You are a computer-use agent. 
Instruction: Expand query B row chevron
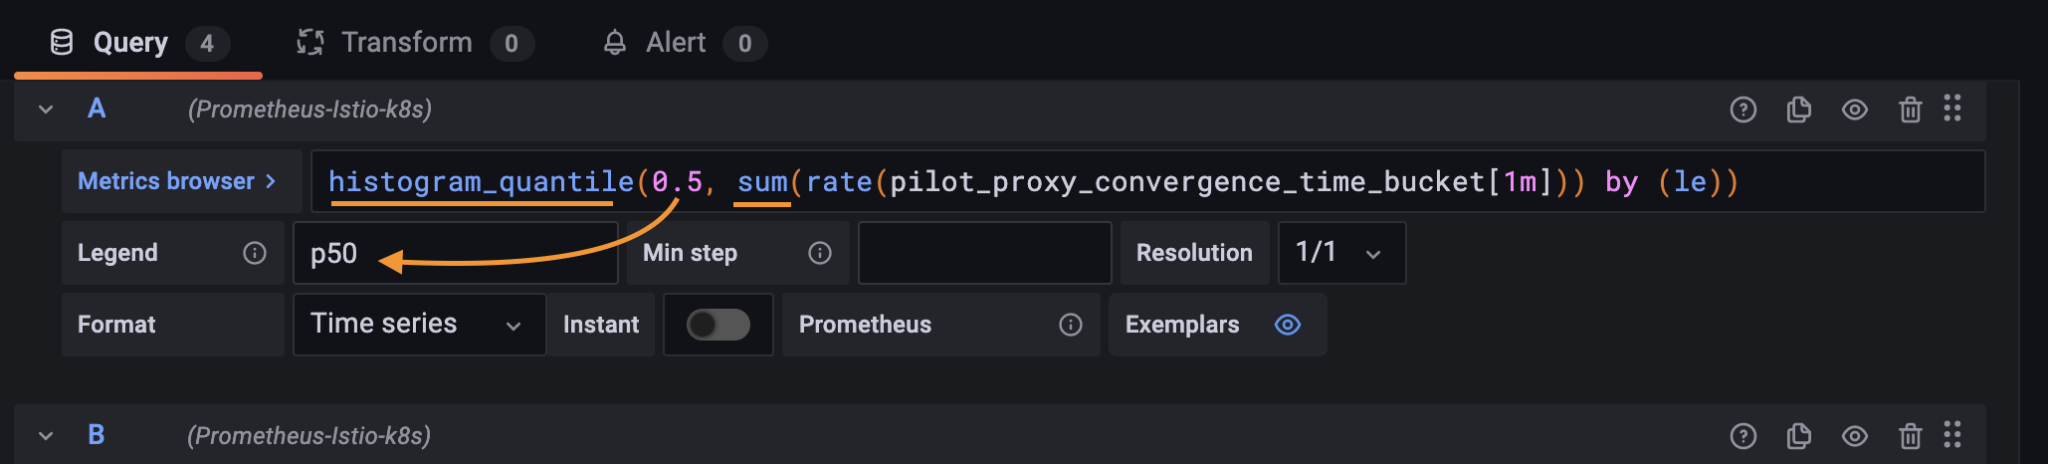tap(46, 436)
